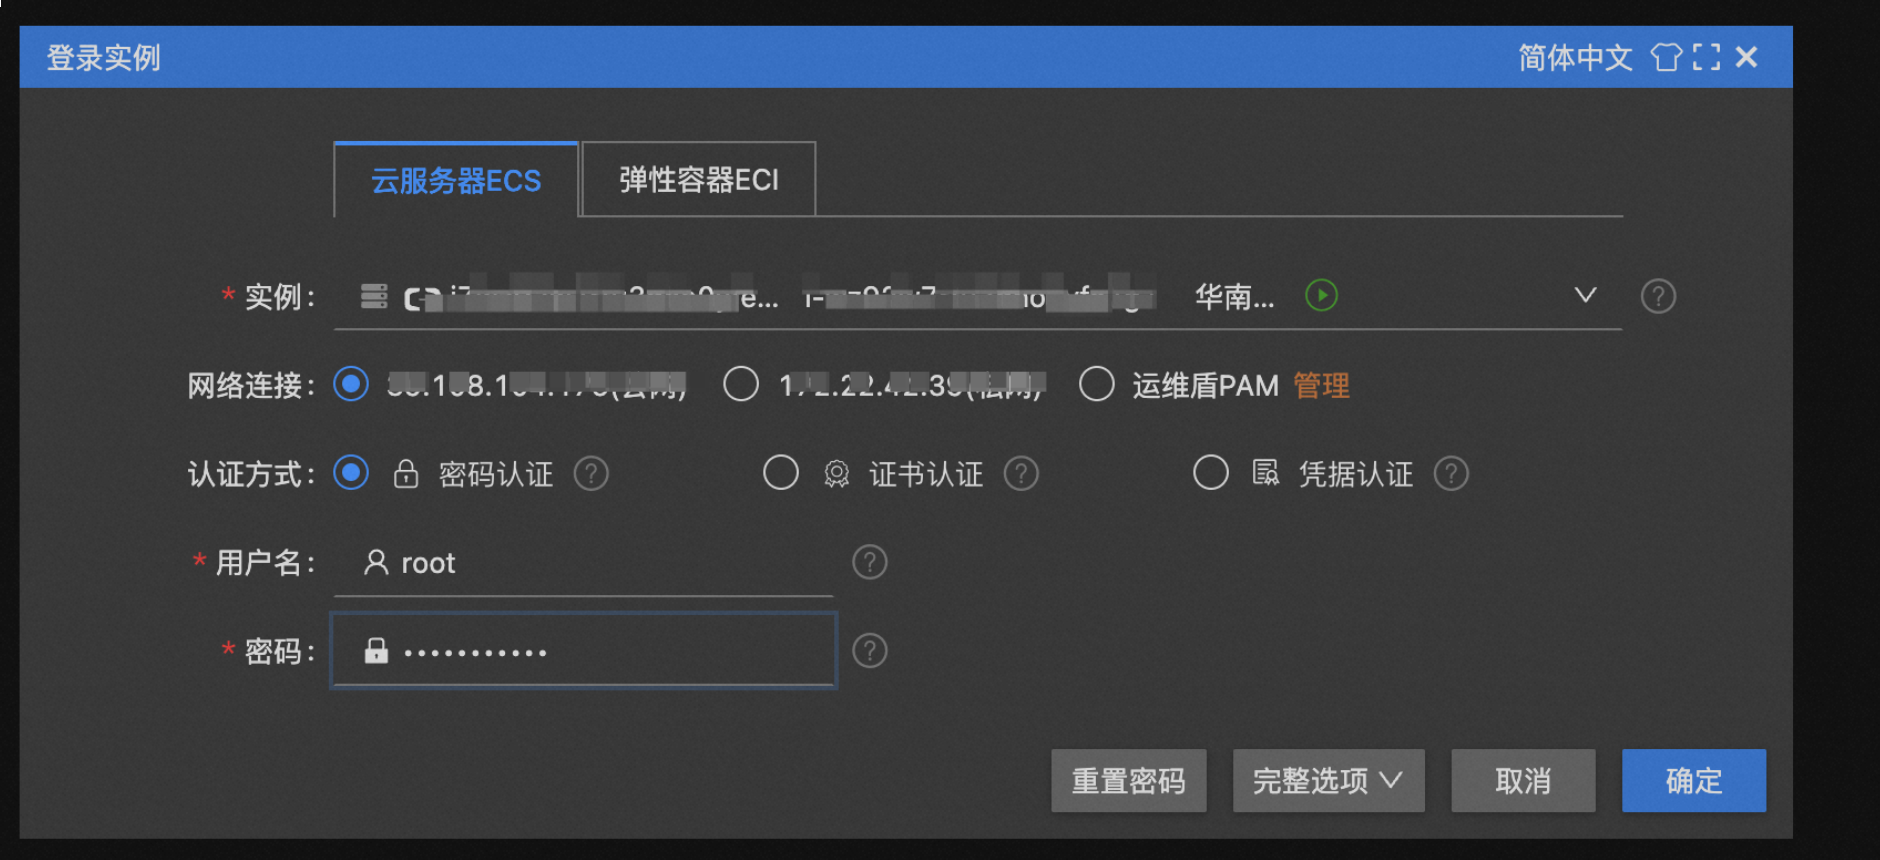Image resolution: width=1880 pixels, height=860 pixels.
Task: Click the credential icon of 凭据认证
Action: (x=1265, y=472)
